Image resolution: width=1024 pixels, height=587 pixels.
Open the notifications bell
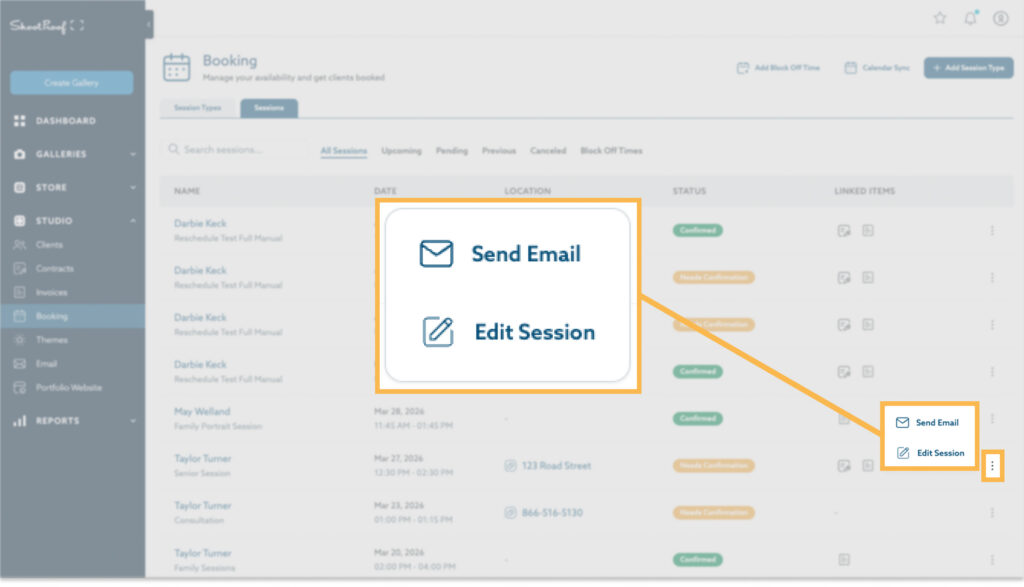tap(970, 18)
